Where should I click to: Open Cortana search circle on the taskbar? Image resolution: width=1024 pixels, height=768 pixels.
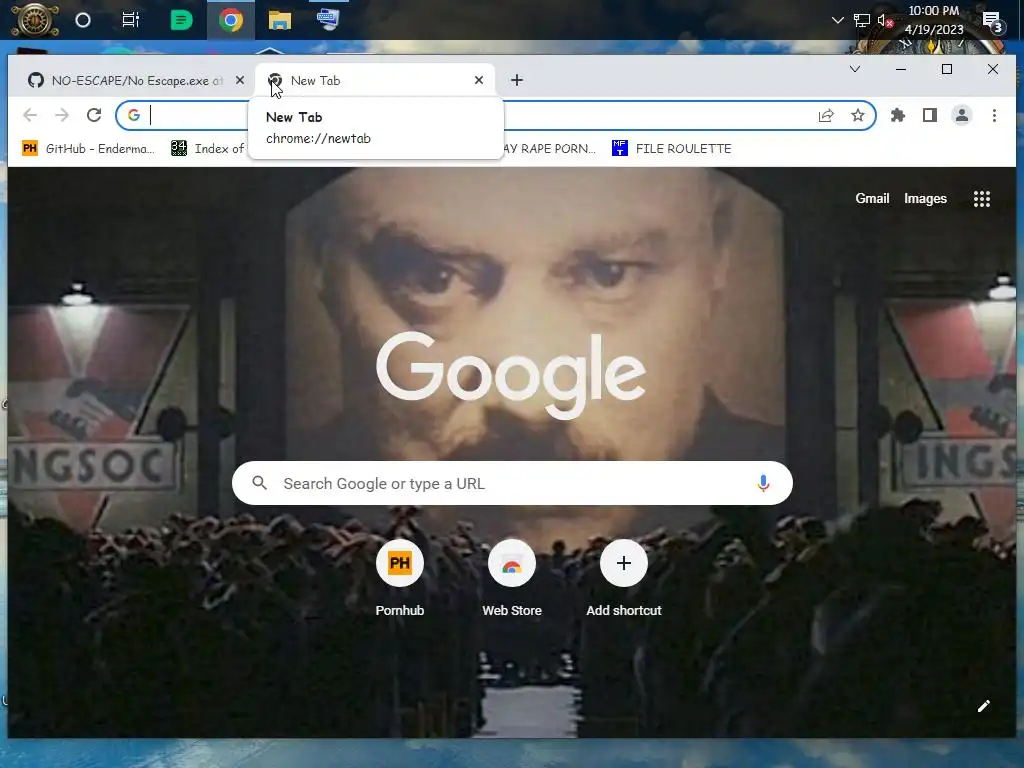click(x=83, y=20)
